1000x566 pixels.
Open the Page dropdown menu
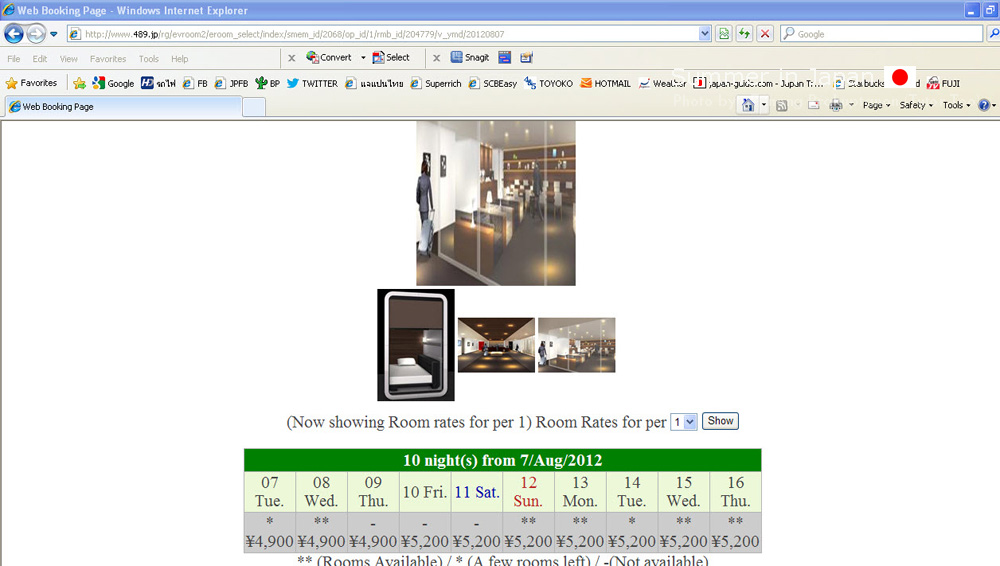(x=876, y=105)
